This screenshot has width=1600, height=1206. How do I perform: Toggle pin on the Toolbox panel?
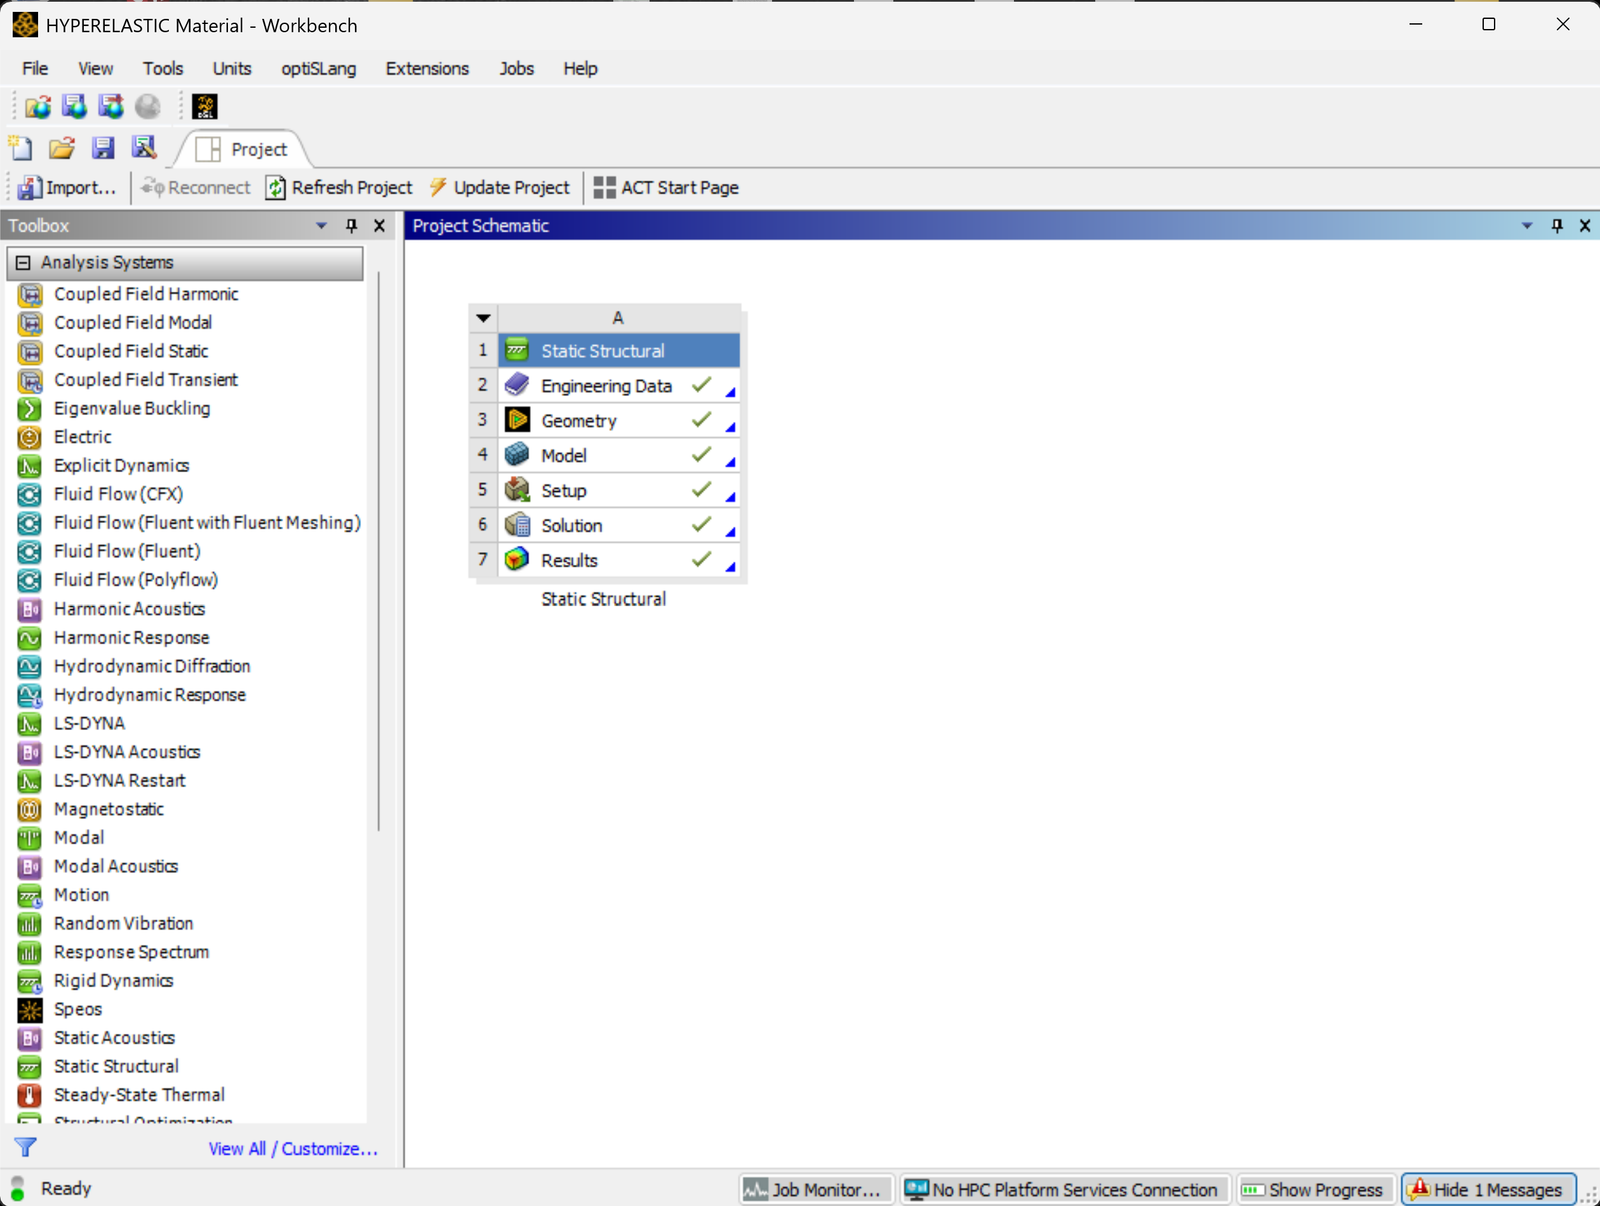(x=351, y=226)
